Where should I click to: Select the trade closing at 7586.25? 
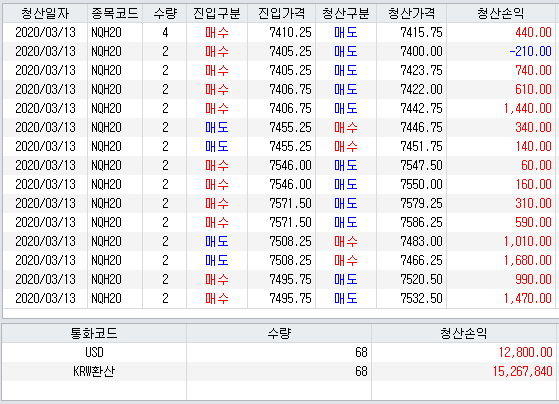click(279, 223)
